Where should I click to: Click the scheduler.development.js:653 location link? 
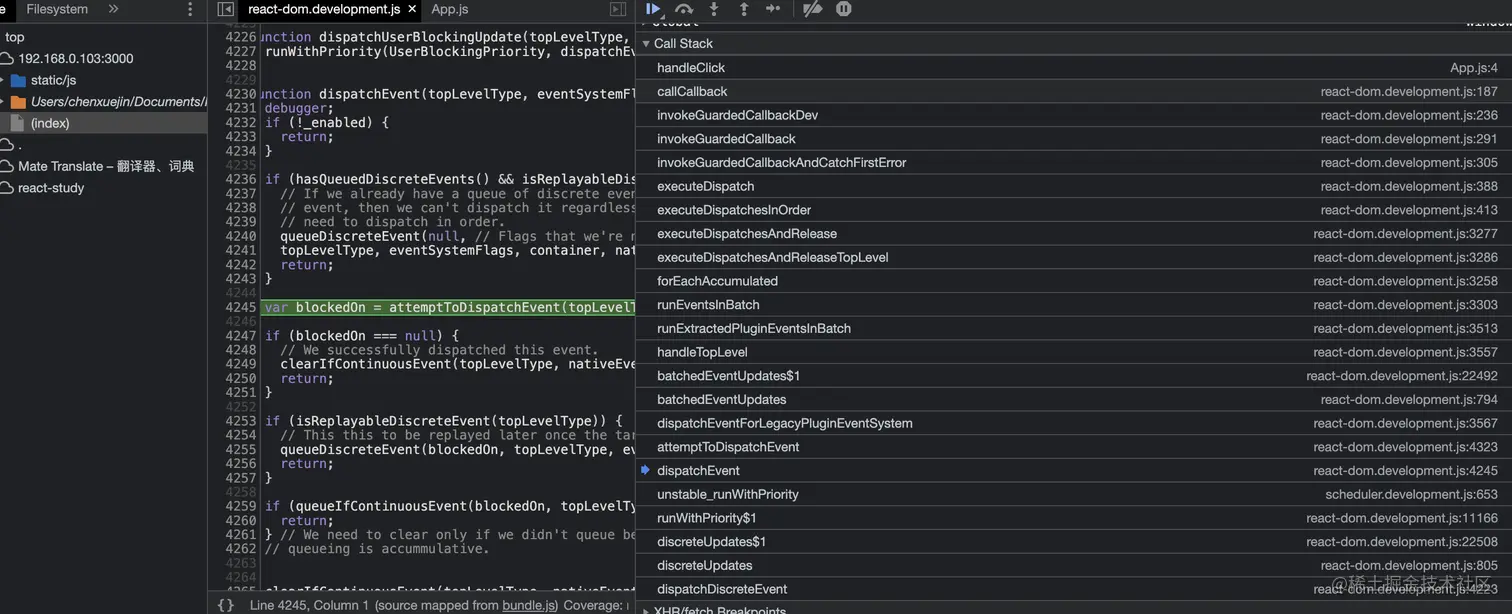1412,495
